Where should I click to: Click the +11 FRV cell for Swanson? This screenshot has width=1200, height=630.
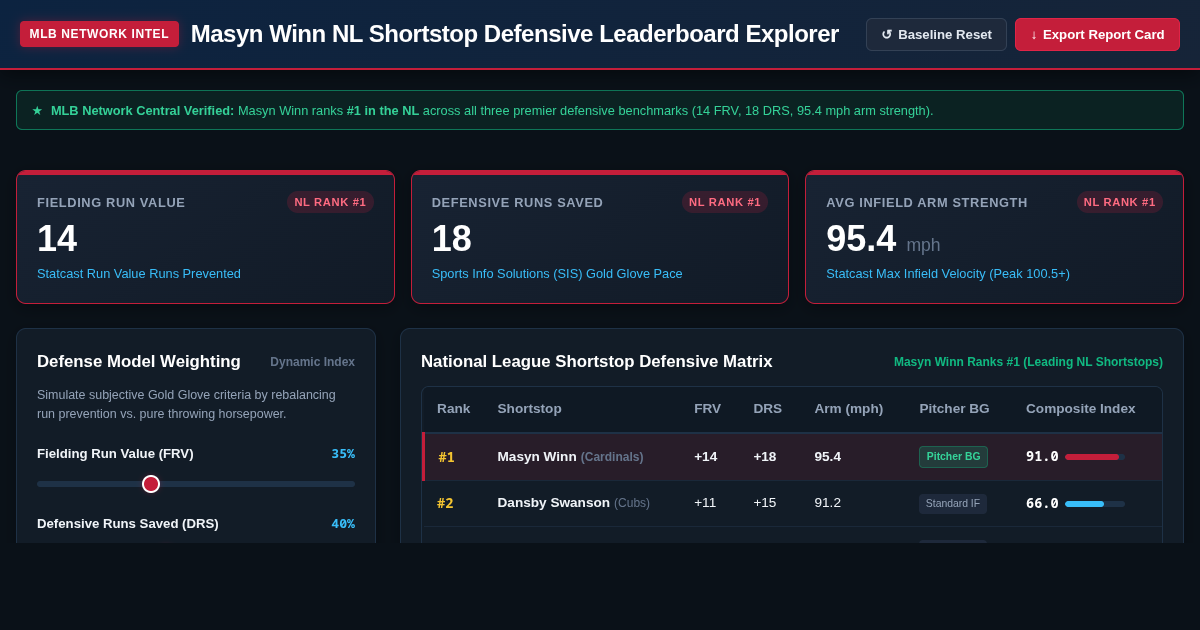(x=705, y=503)
